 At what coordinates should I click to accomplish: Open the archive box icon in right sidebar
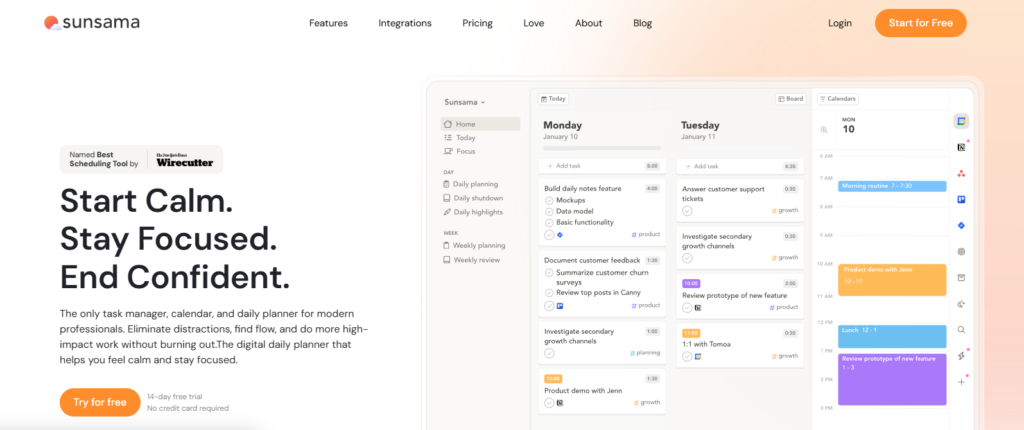(961, 277)
